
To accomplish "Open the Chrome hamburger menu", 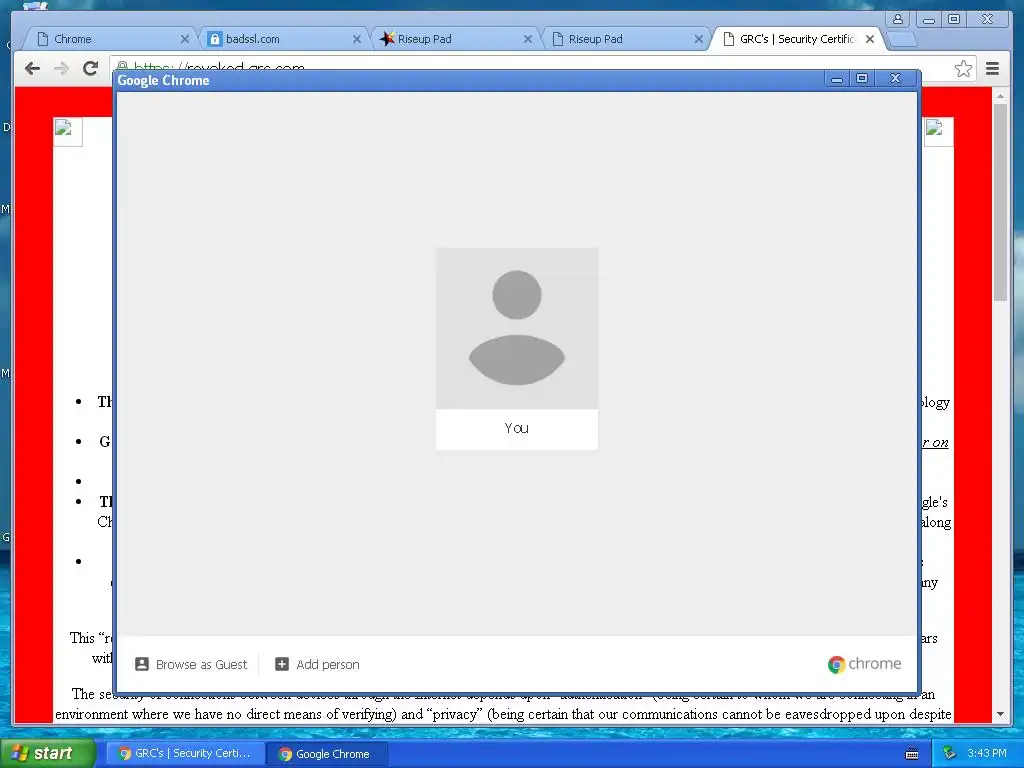I will (x=993, y=69).
